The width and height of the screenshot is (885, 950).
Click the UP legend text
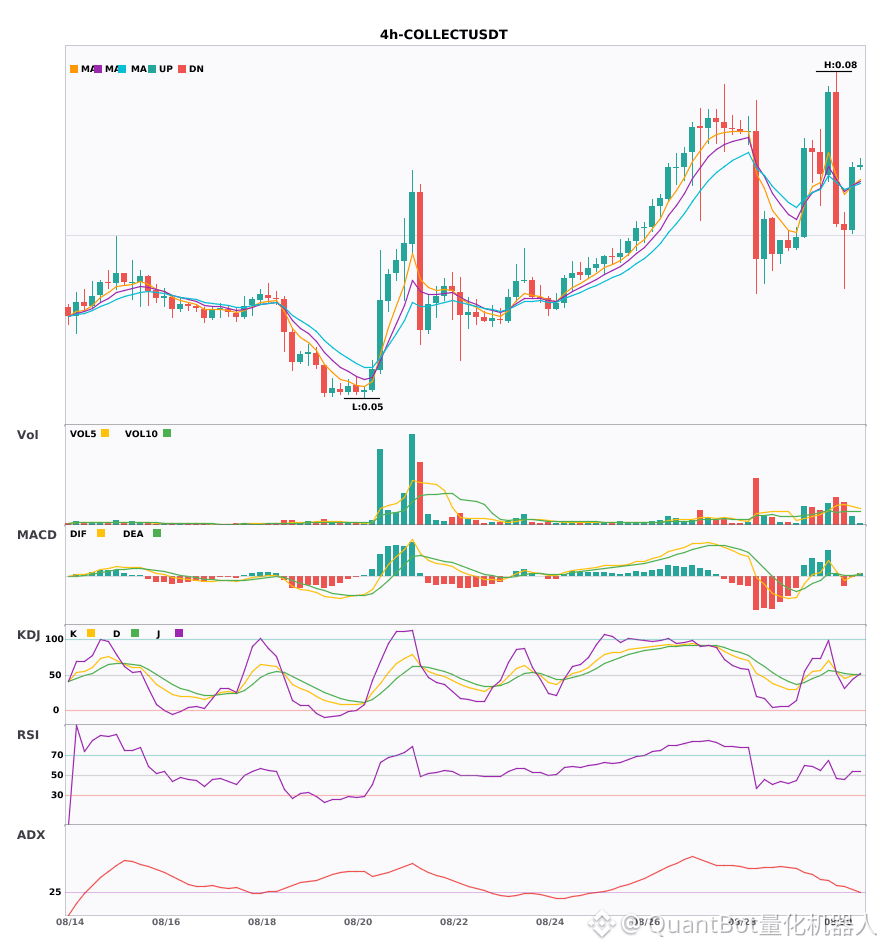[x=166, y=69]
